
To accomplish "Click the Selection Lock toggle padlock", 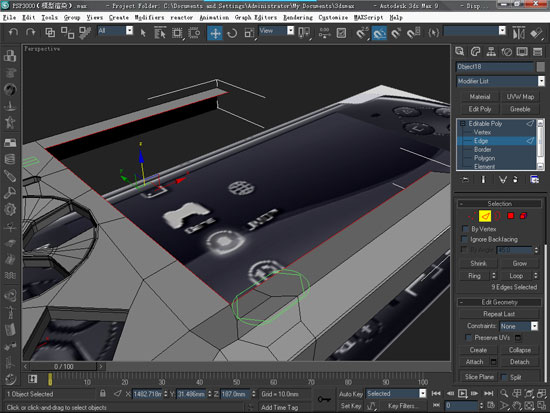I will coord(102,393).
